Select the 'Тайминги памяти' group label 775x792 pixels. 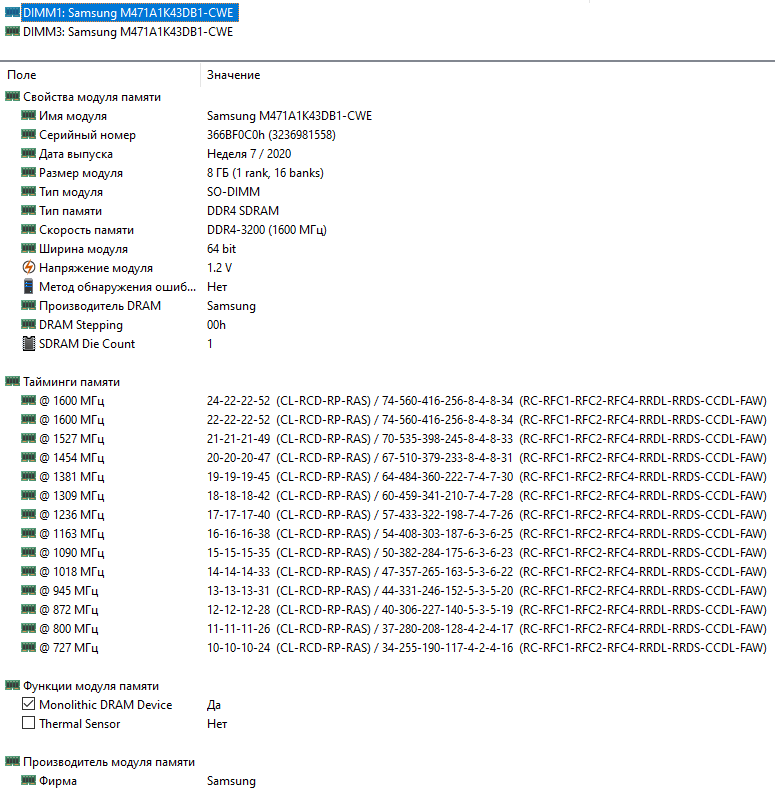coord(71,382)
